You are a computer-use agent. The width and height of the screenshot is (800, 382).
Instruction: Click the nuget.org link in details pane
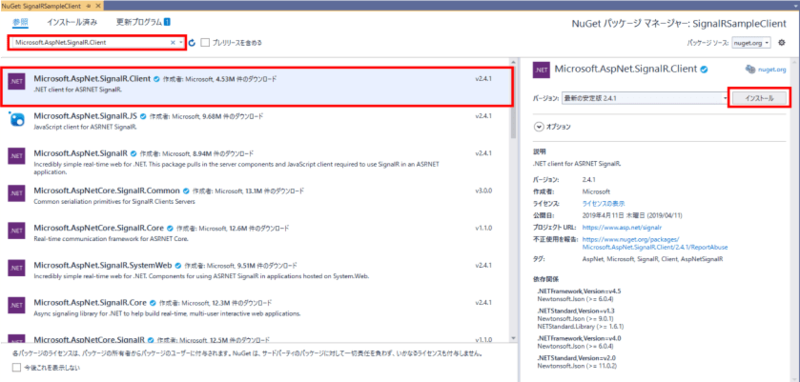[x=771, y=69]
